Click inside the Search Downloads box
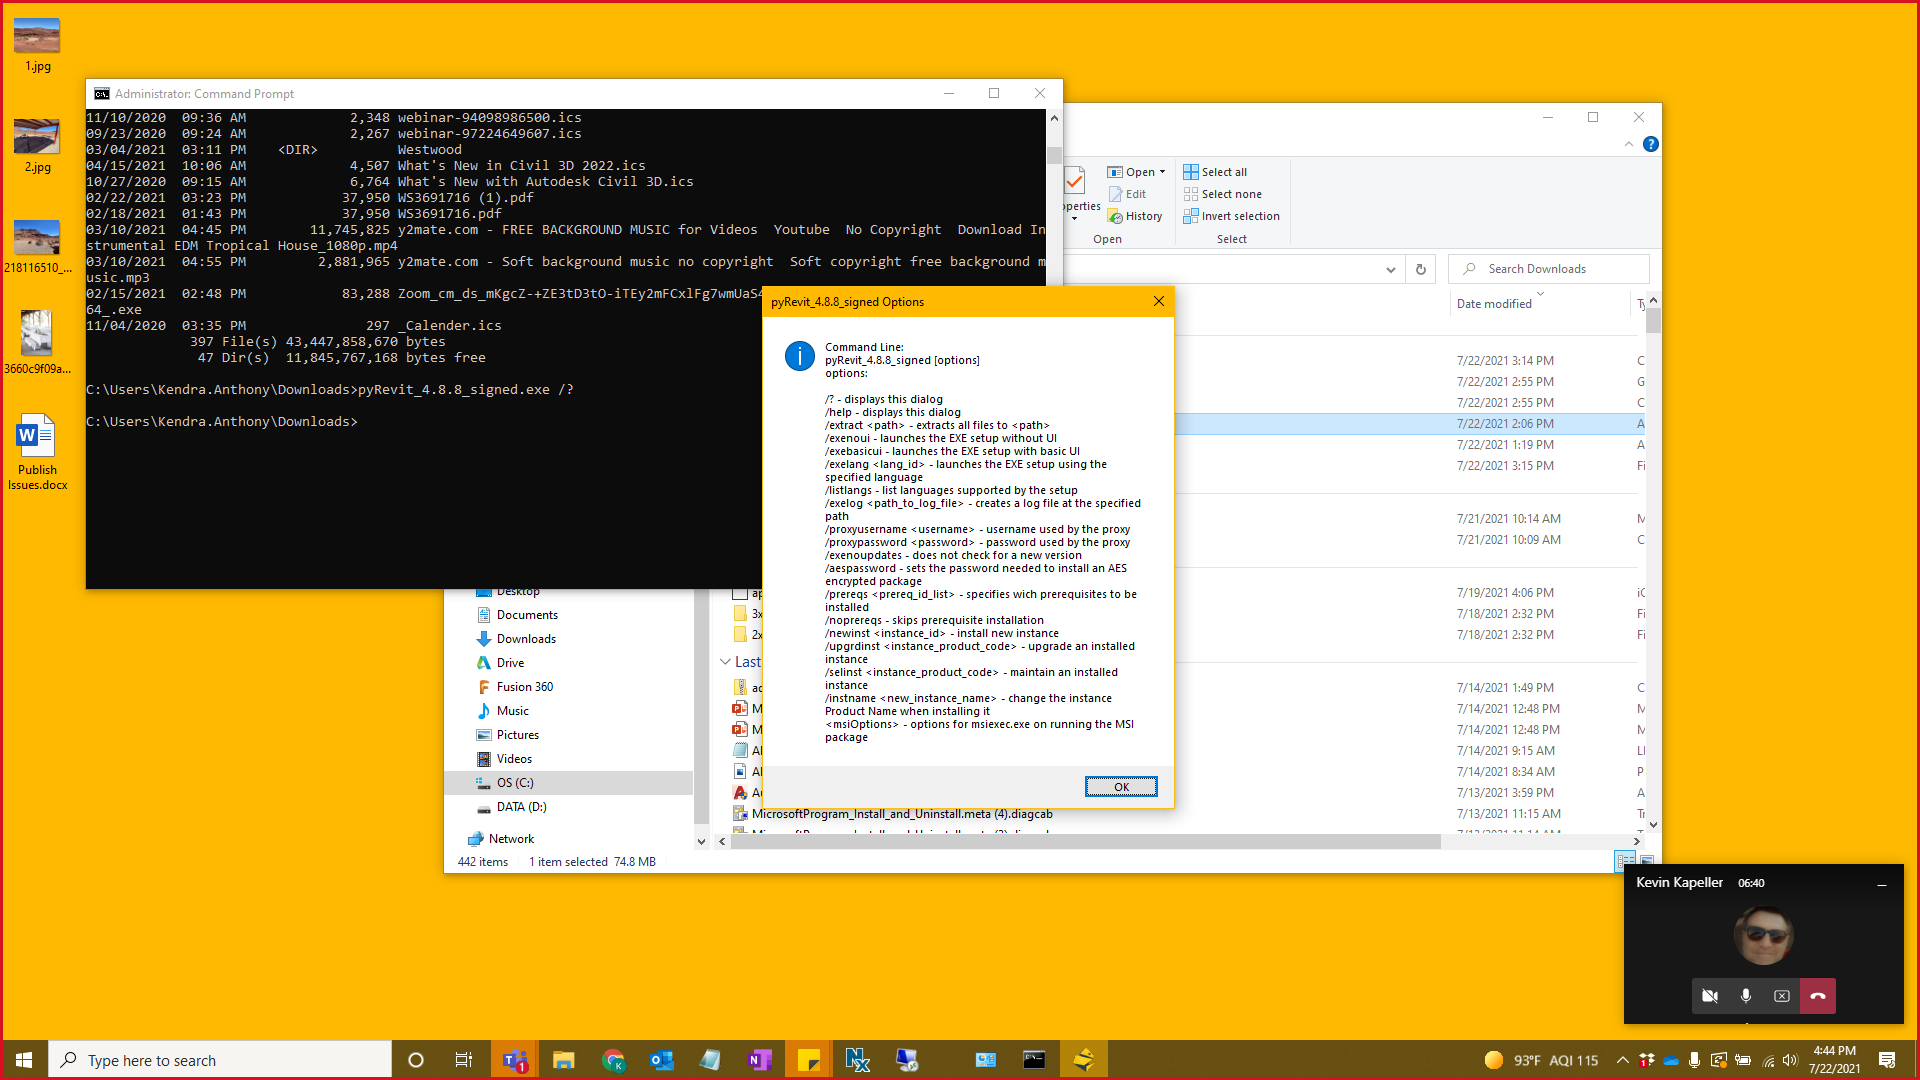Screen dimensions: 1920x1080 1548,268
